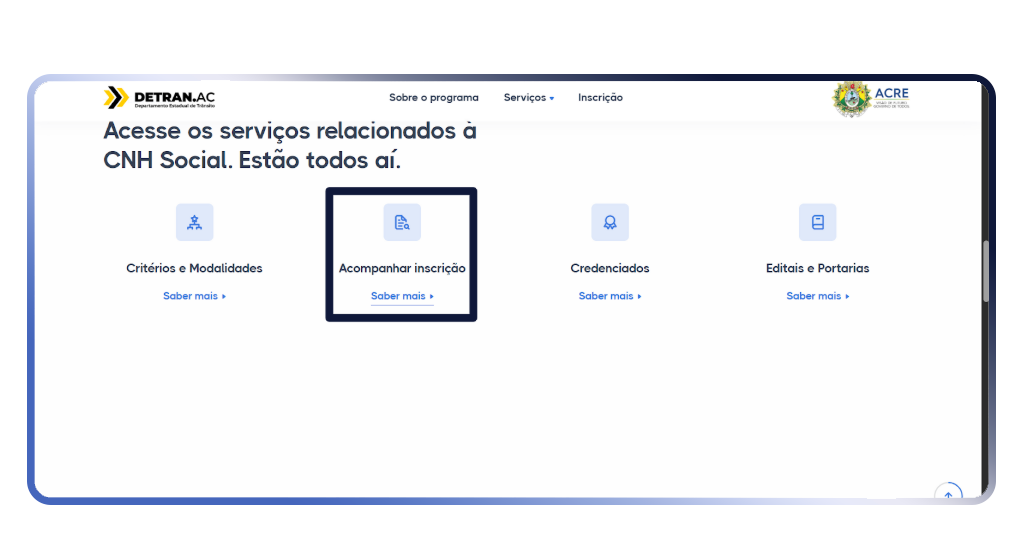Click the Acompanhar inscrição document search icon
The width and height of the screenshot is (1024, 536).
pos(402,222)
